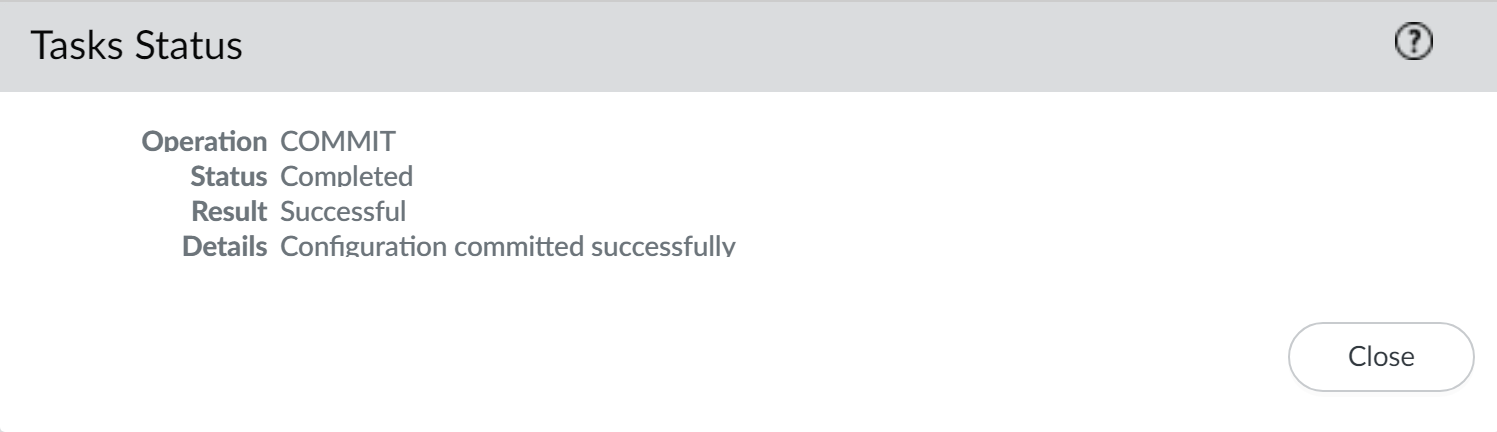Click blank area left of the Operation label
Viewport: 1497px width, 432px height.
point(70,142)
